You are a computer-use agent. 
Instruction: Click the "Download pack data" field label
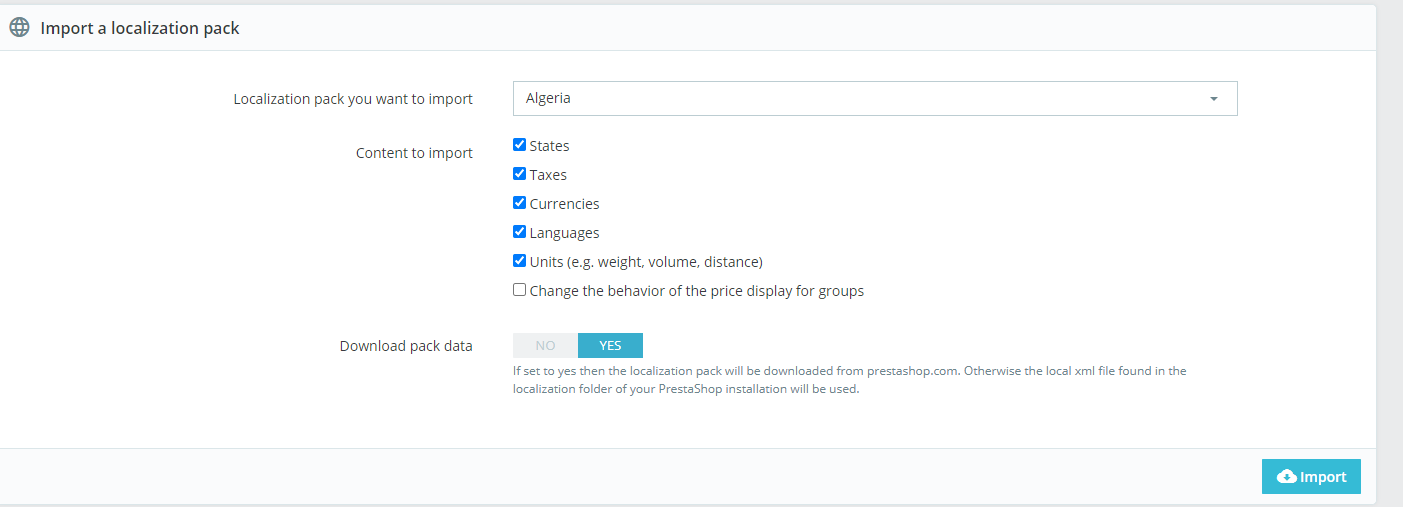(x=406, y=346)
